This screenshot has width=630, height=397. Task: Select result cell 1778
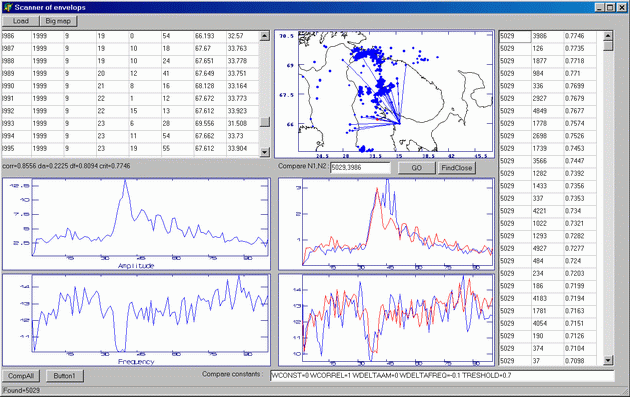tap(547, 123)
